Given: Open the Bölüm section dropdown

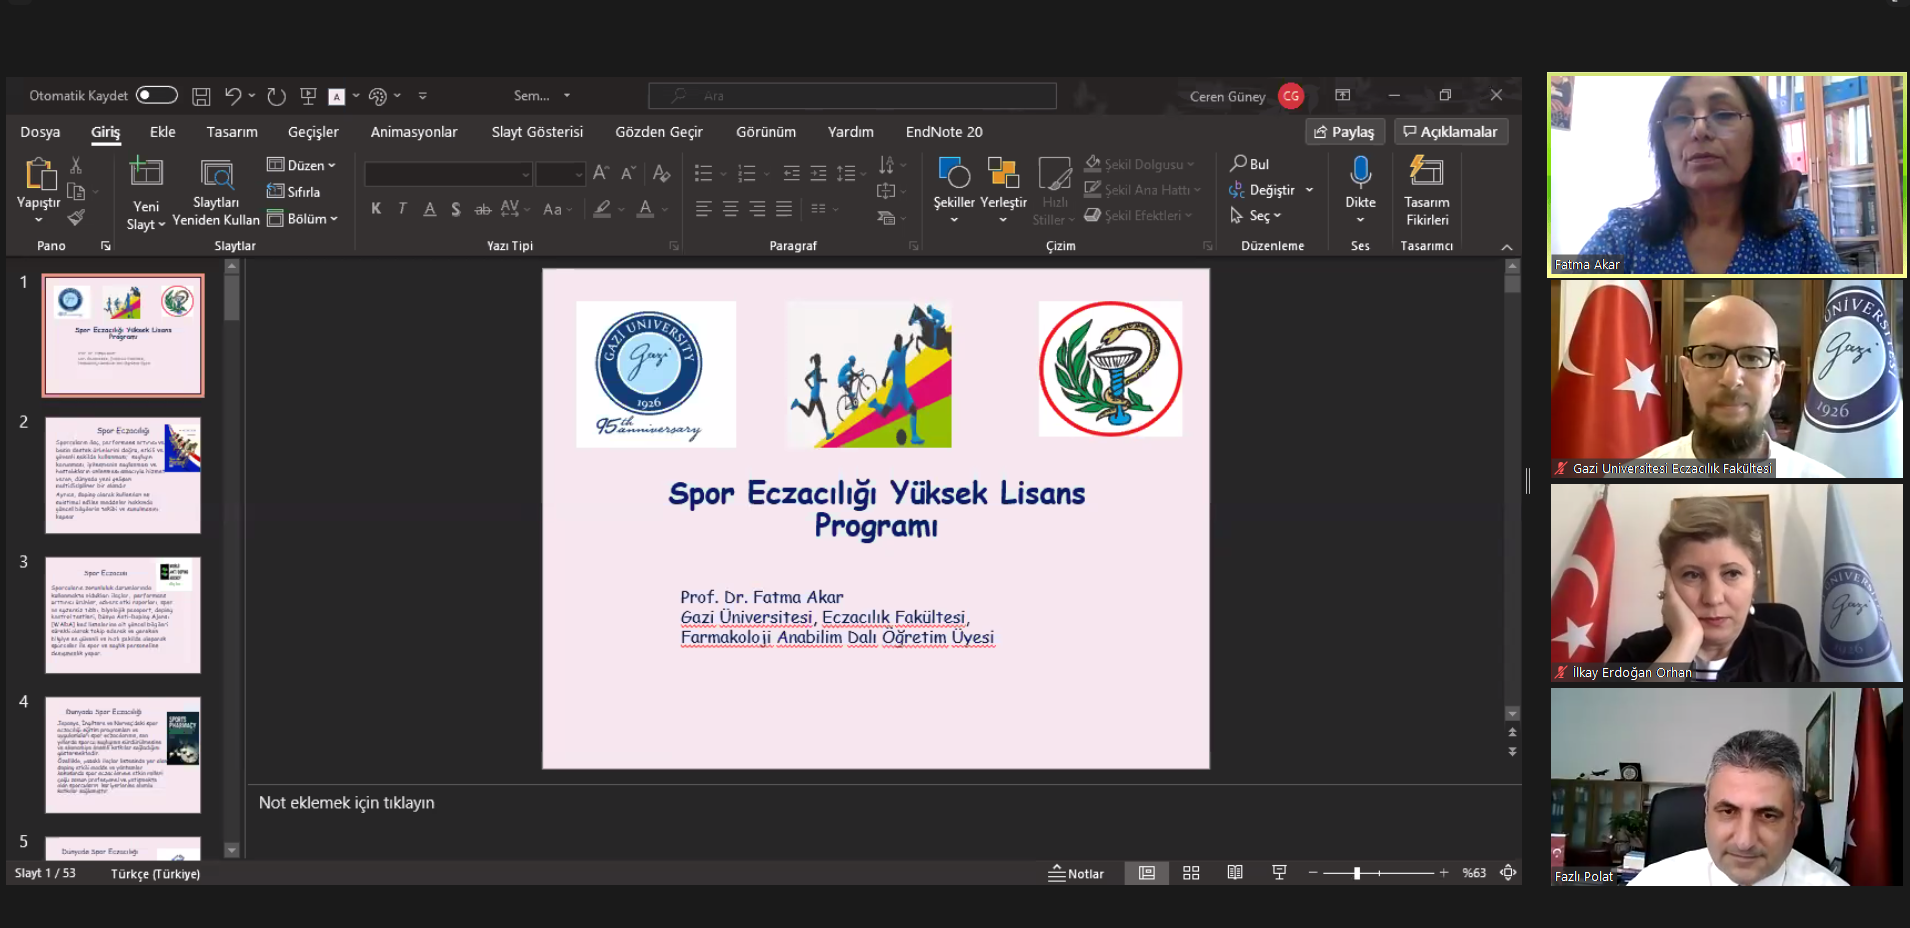Looking at the screenshot, I should 302,218.
